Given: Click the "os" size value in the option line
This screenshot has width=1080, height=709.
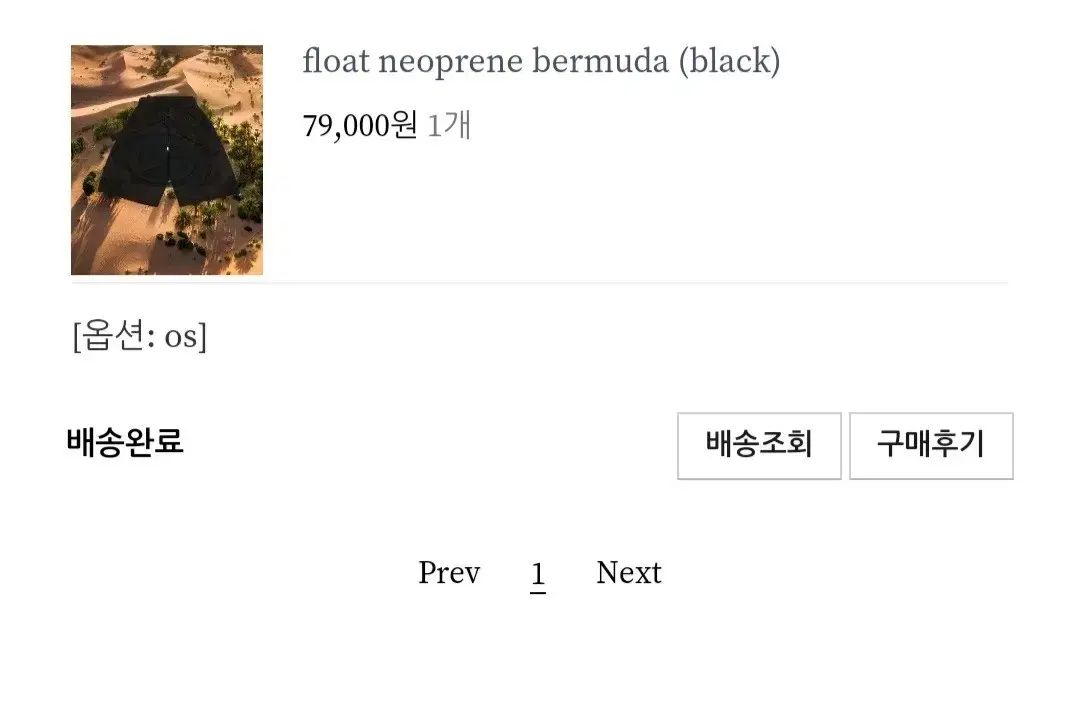Looking at the screenshot, I should click(181, 336).
